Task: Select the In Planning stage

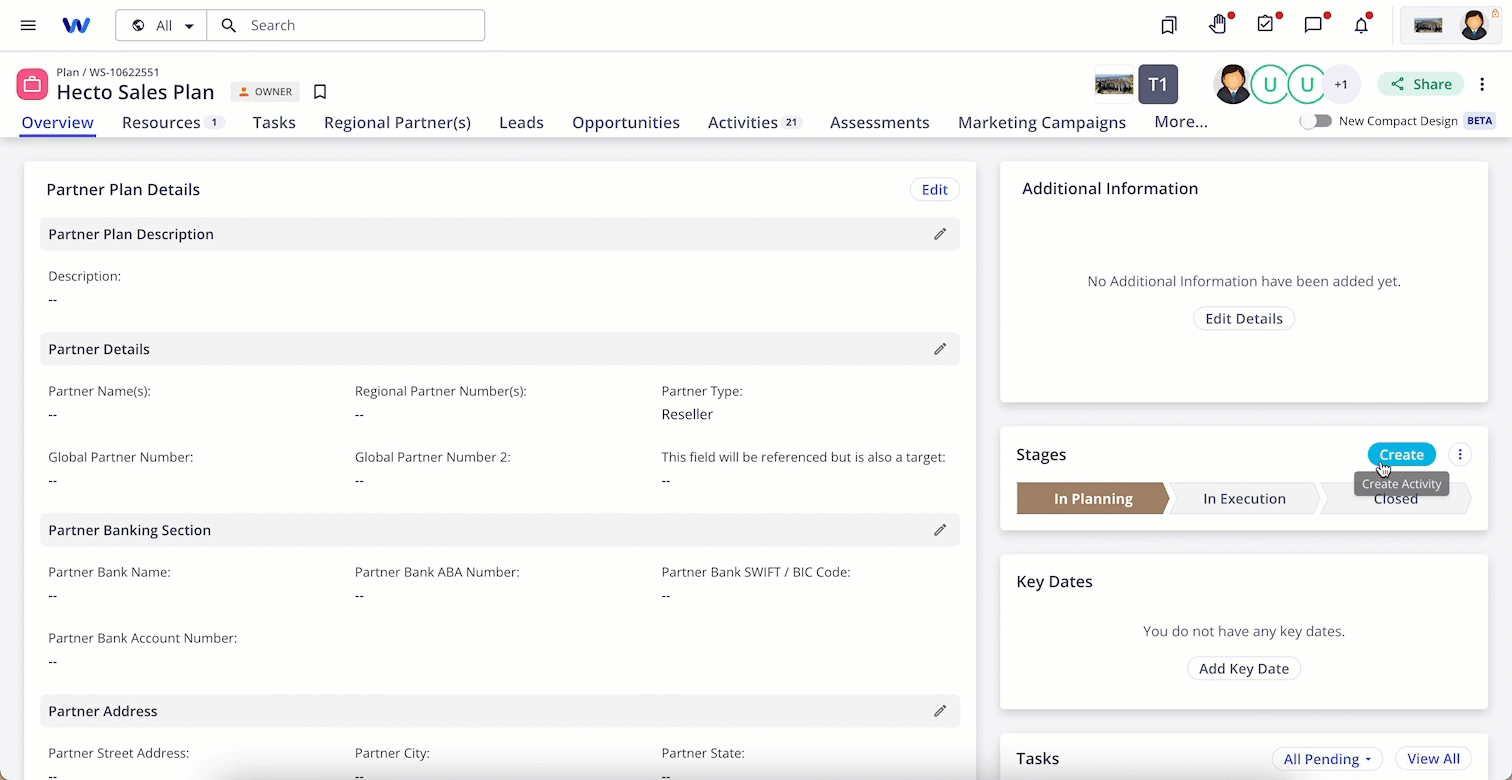Action: click(x=1093, y=499)
